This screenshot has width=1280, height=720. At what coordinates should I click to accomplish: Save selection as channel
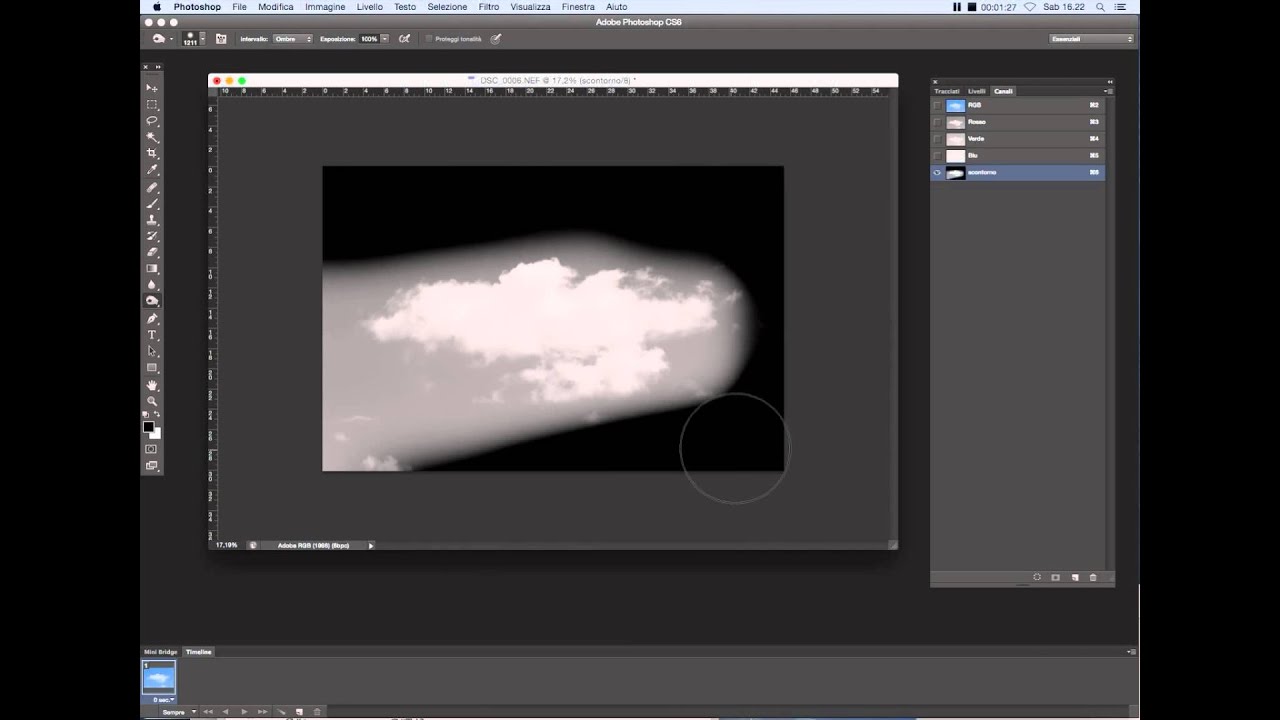pos(1055,577)
